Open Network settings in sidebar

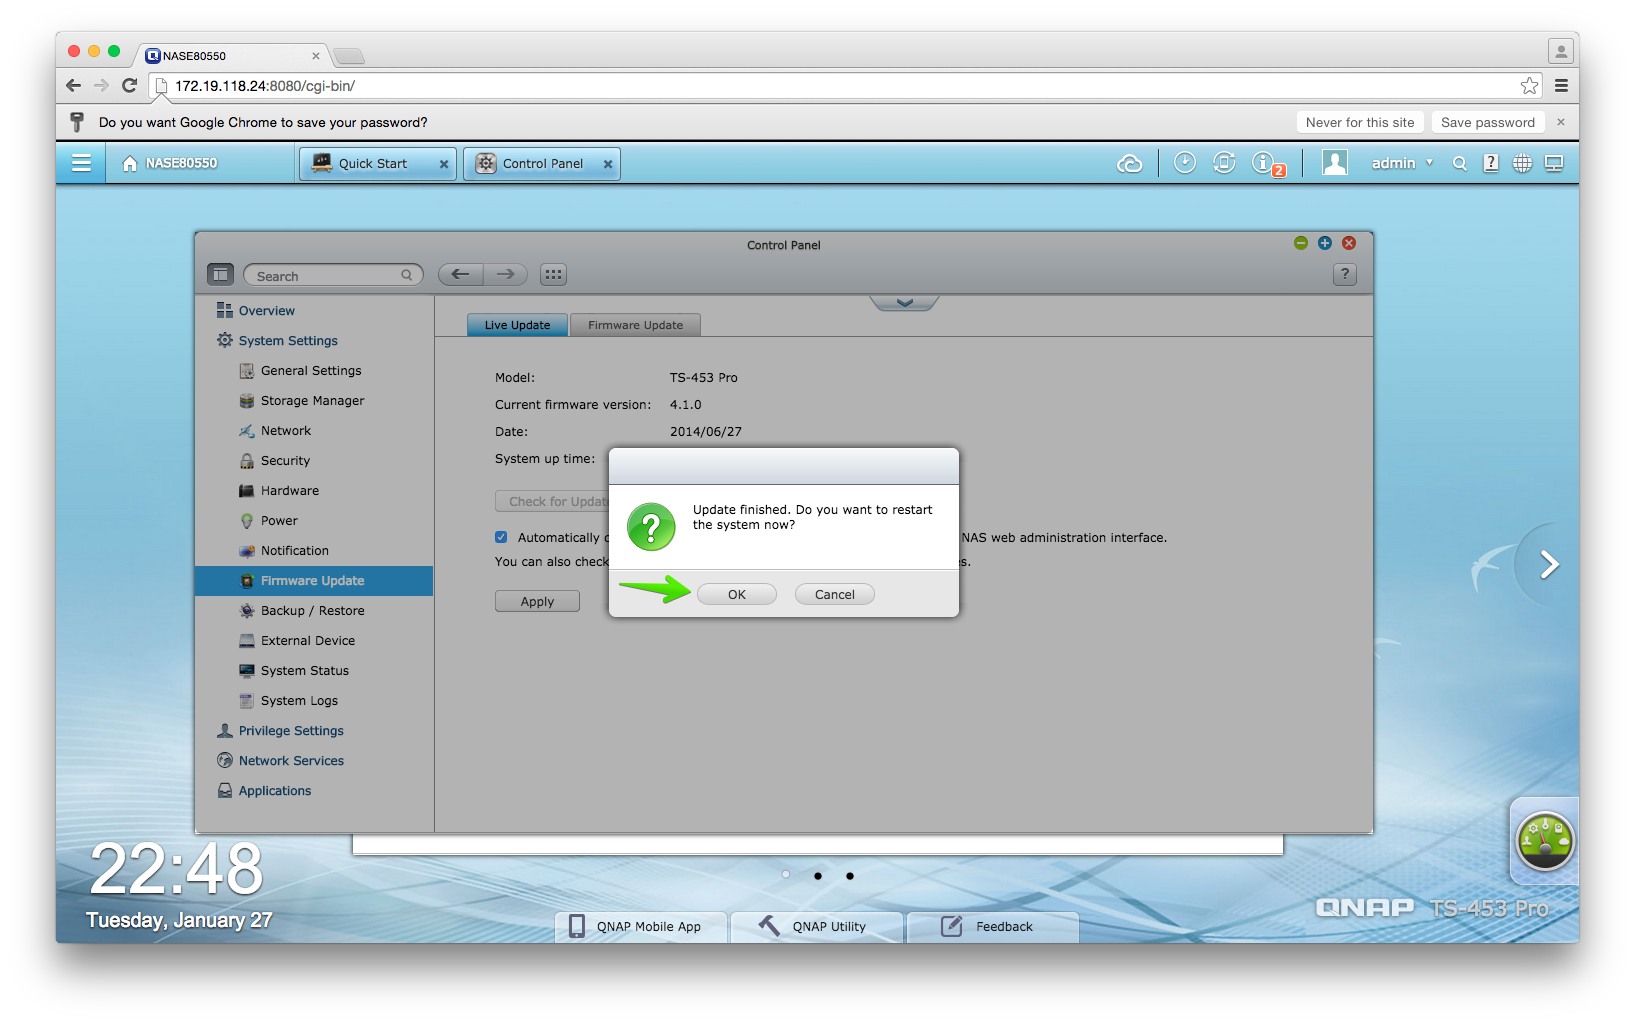[x=286, y=431]
